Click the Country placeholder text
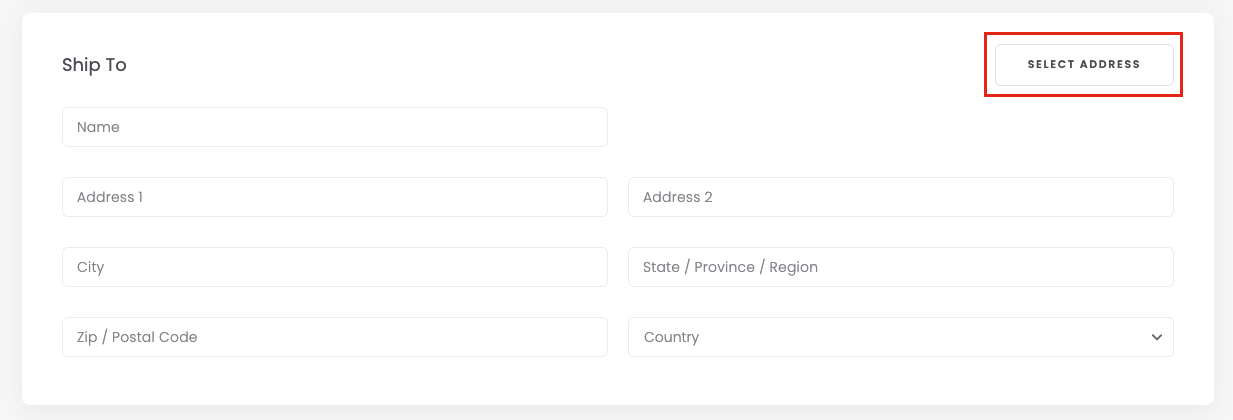 pos(671,337)
